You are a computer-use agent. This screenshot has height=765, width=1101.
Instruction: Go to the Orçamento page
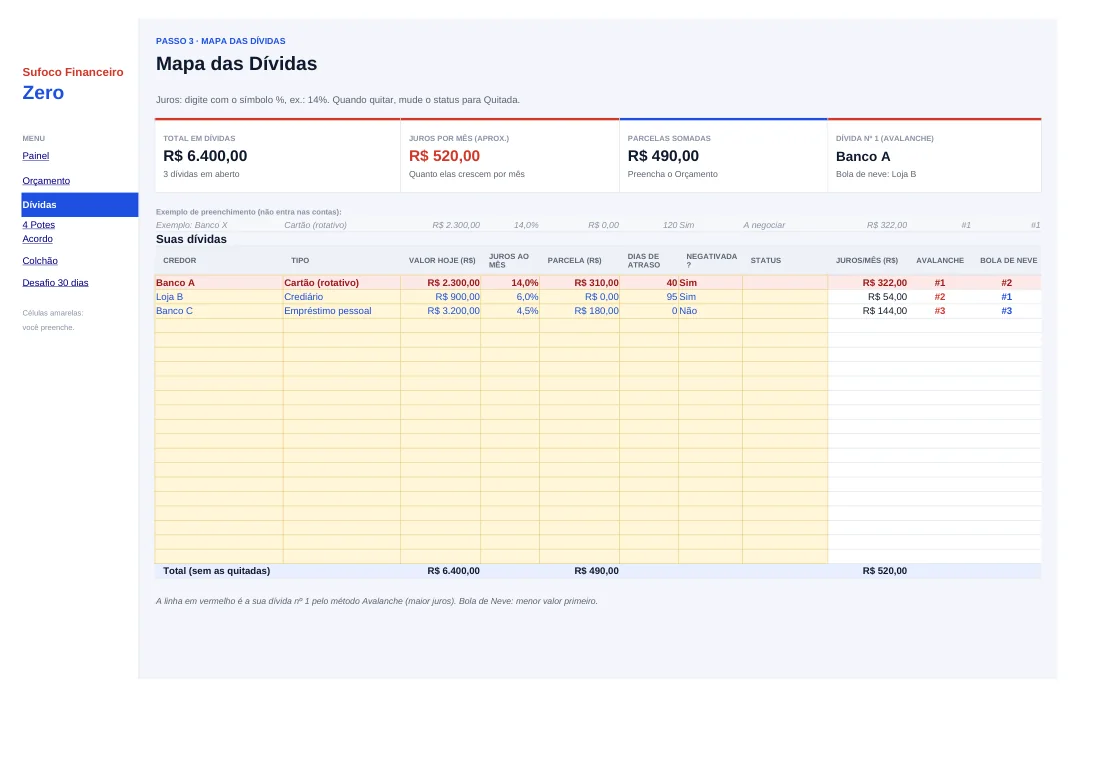(46, 181)
